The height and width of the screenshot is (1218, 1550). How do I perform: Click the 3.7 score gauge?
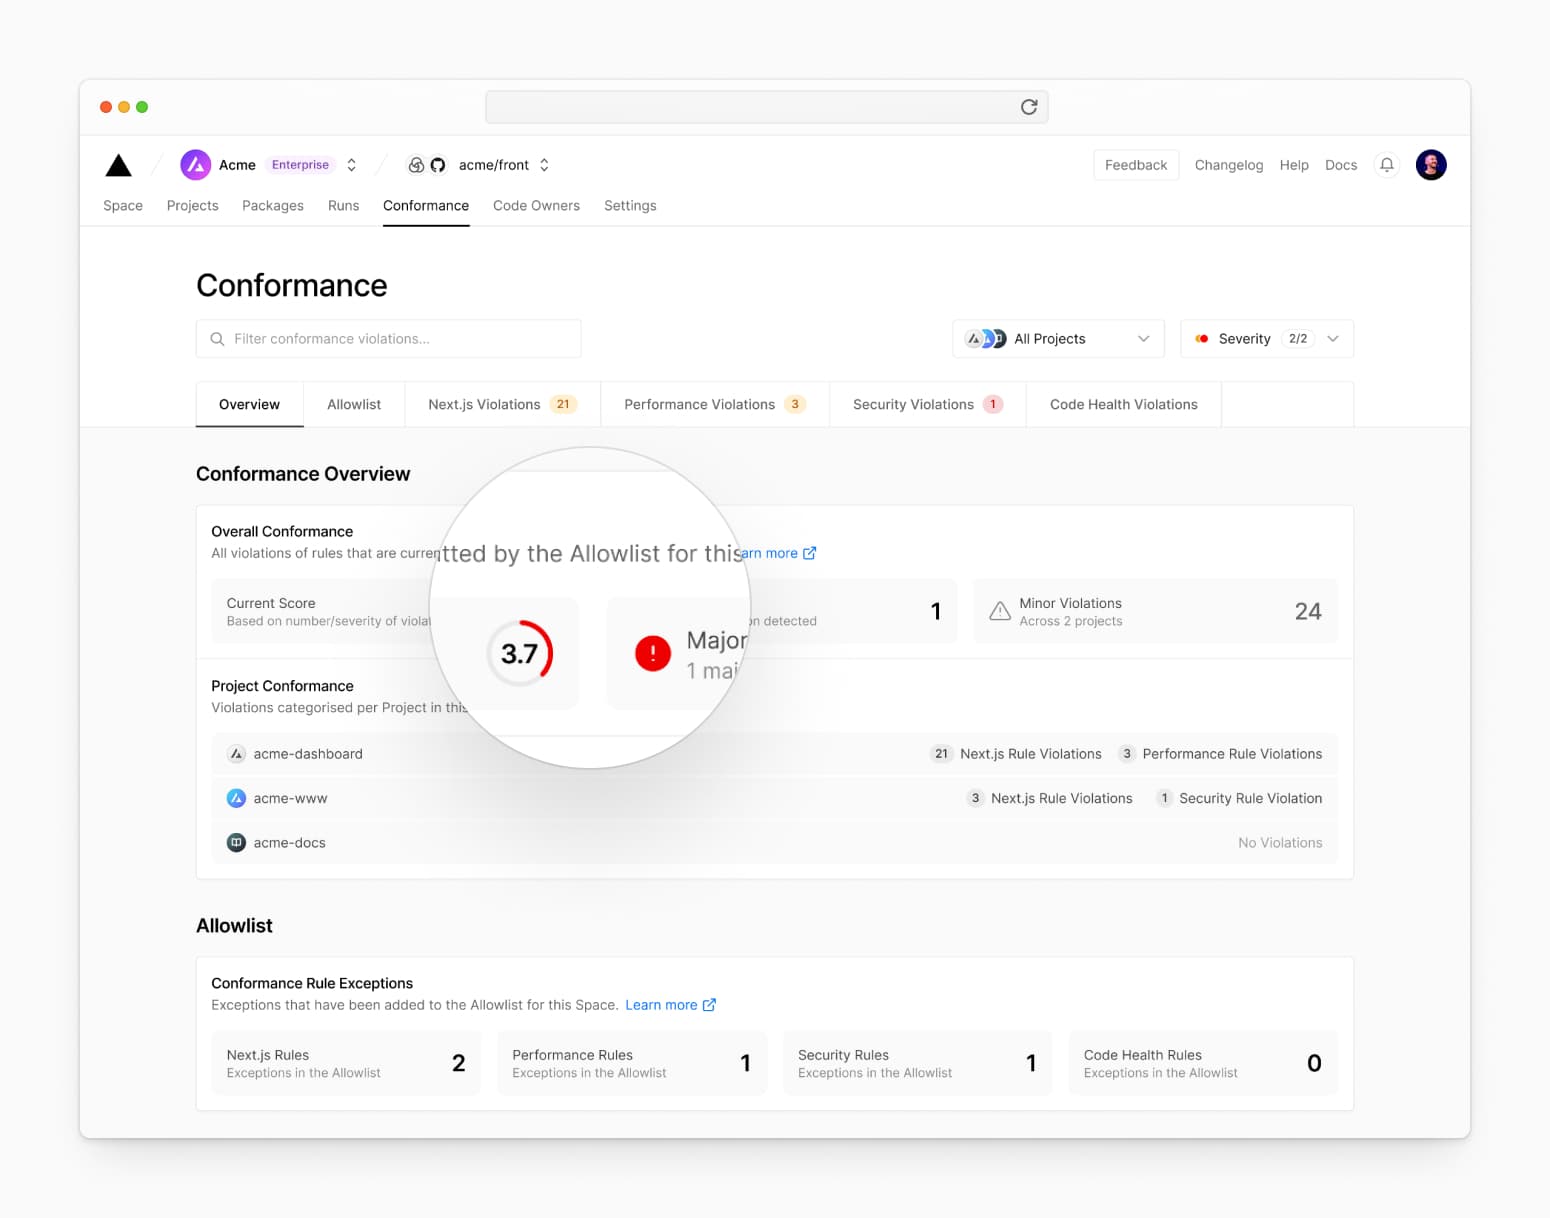519,654
